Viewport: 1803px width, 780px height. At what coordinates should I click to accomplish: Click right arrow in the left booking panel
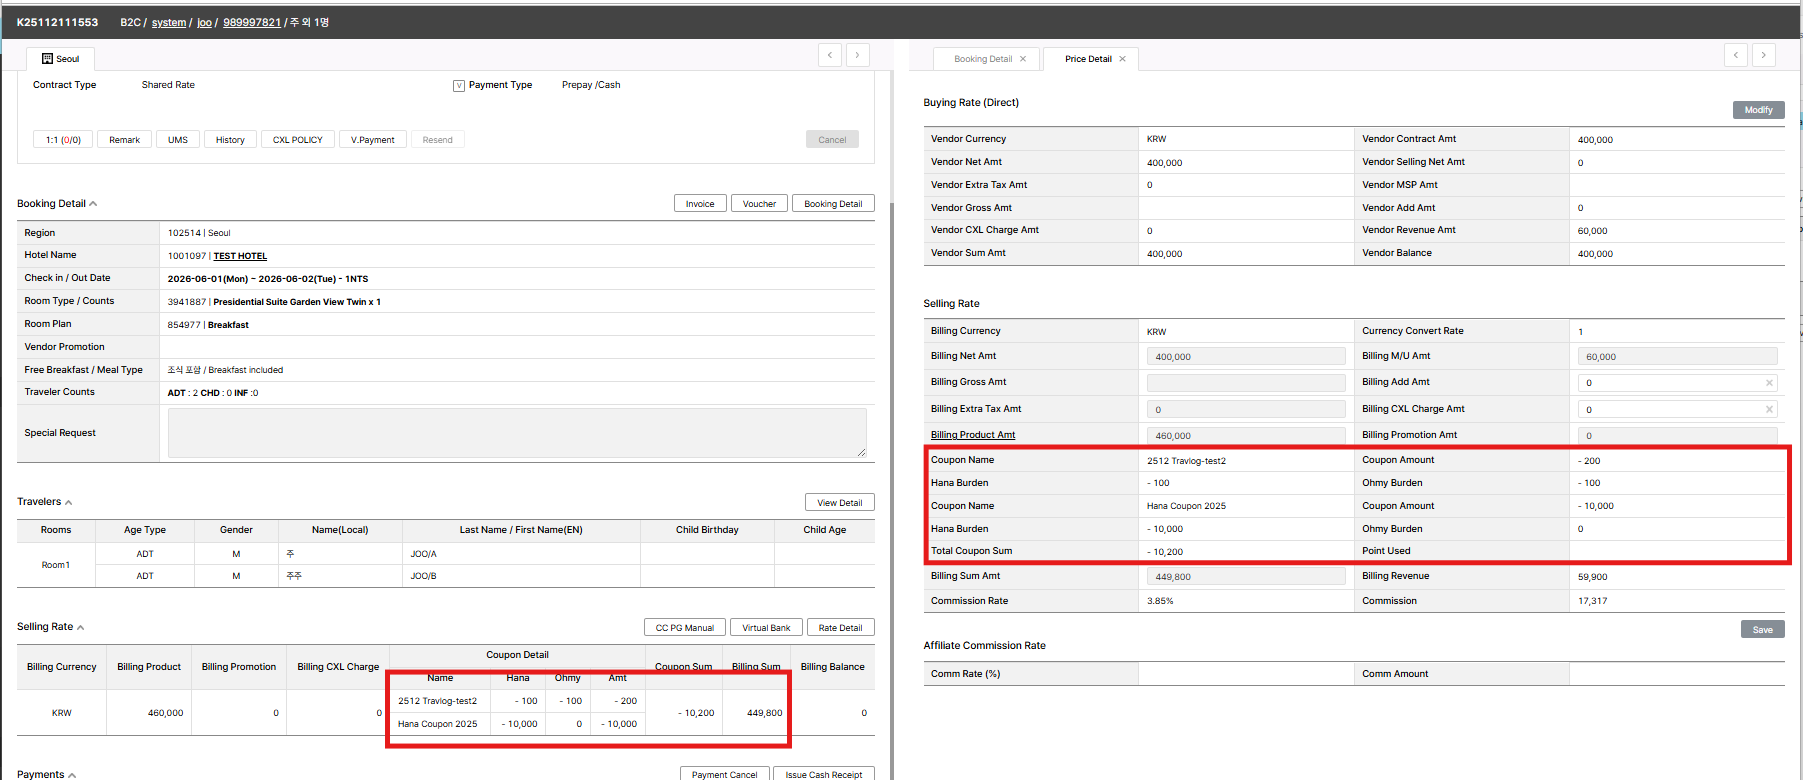click(x=858, y=55)
